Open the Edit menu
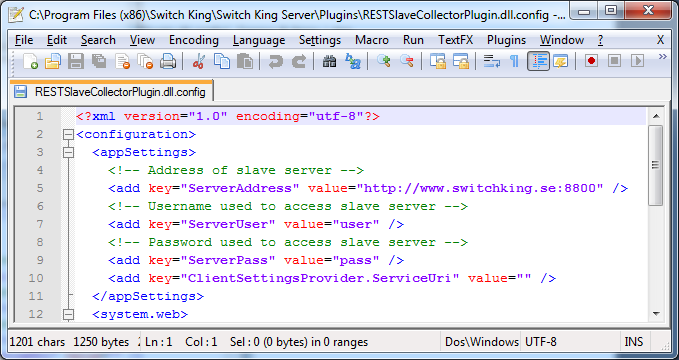 click(57, 40)
